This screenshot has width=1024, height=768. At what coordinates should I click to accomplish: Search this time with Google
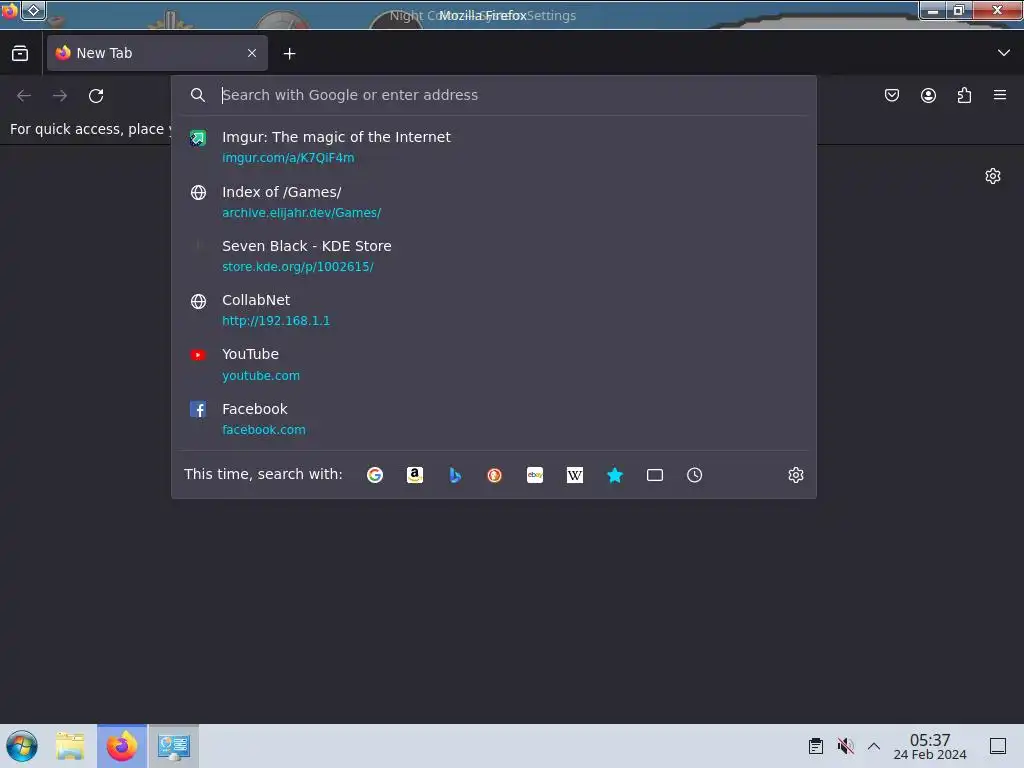pos(375,475)
